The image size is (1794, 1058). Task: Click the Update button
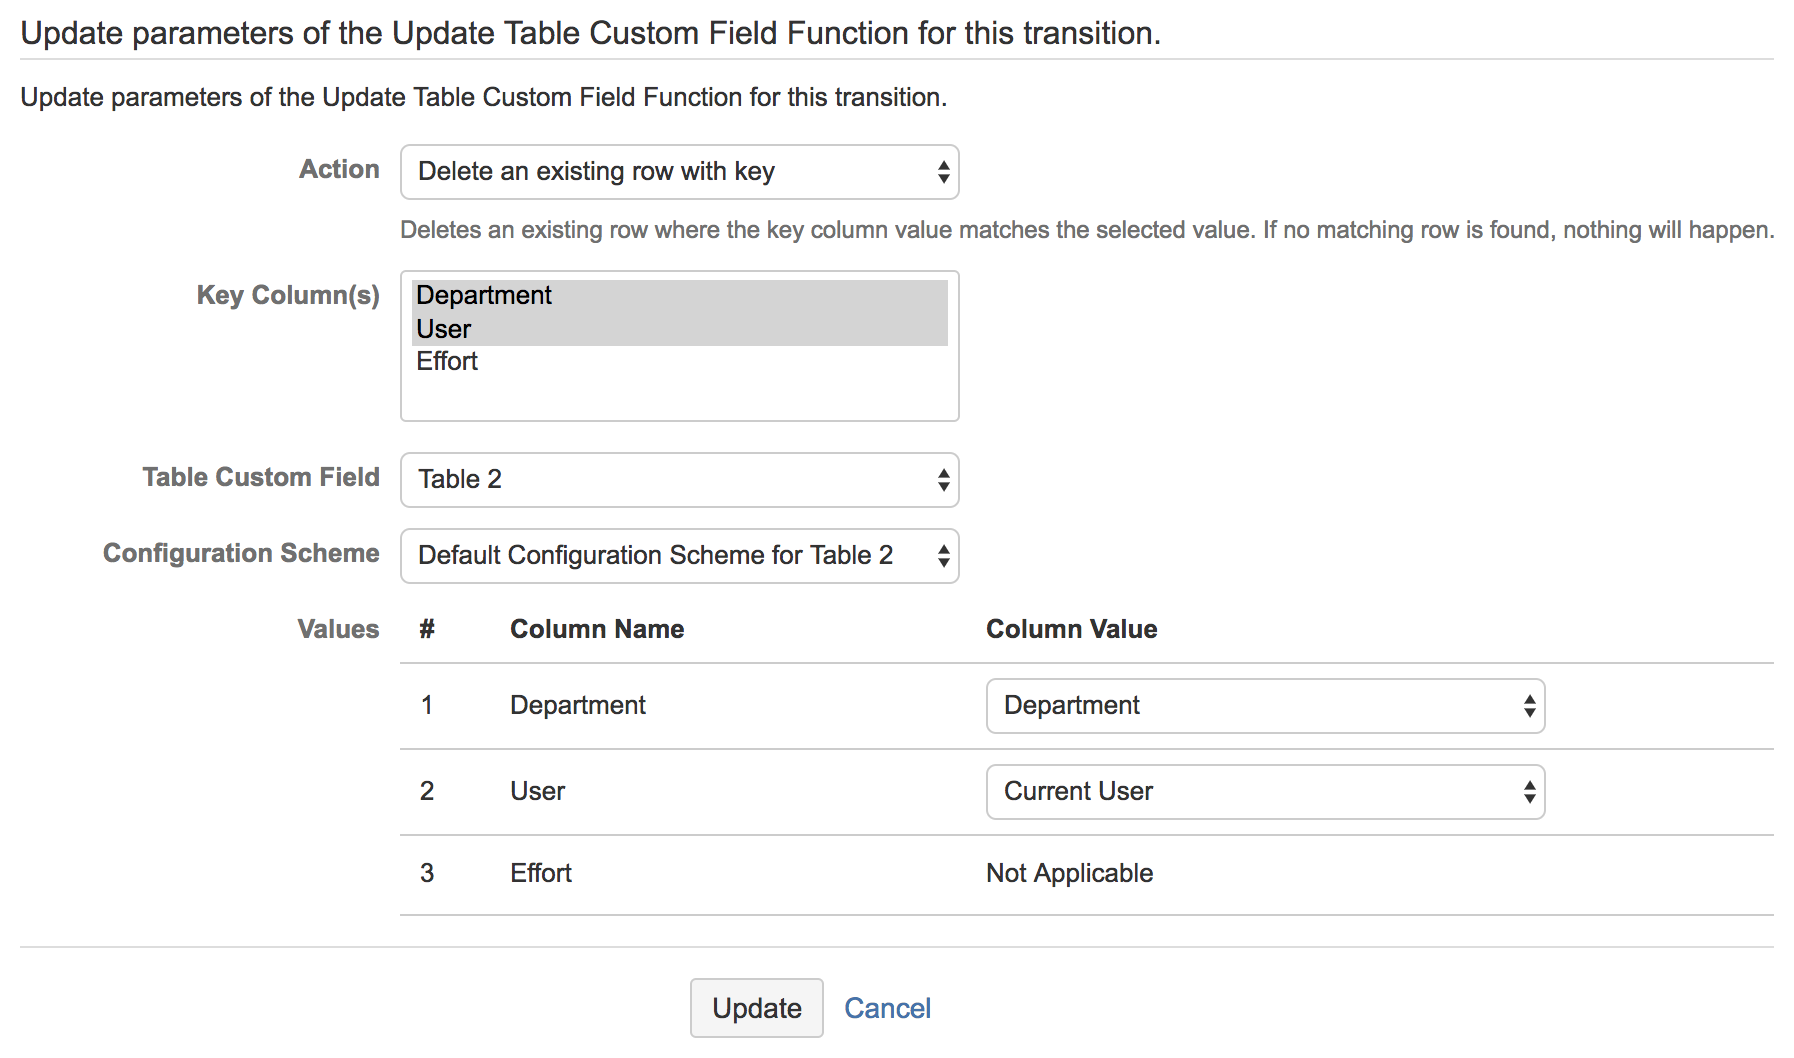click(x=756, y=1008)
